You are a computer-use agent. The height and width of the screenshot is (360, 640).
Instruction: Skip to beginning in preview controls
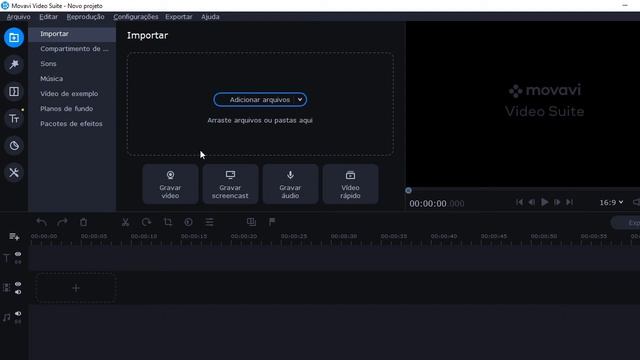(519, 202)
